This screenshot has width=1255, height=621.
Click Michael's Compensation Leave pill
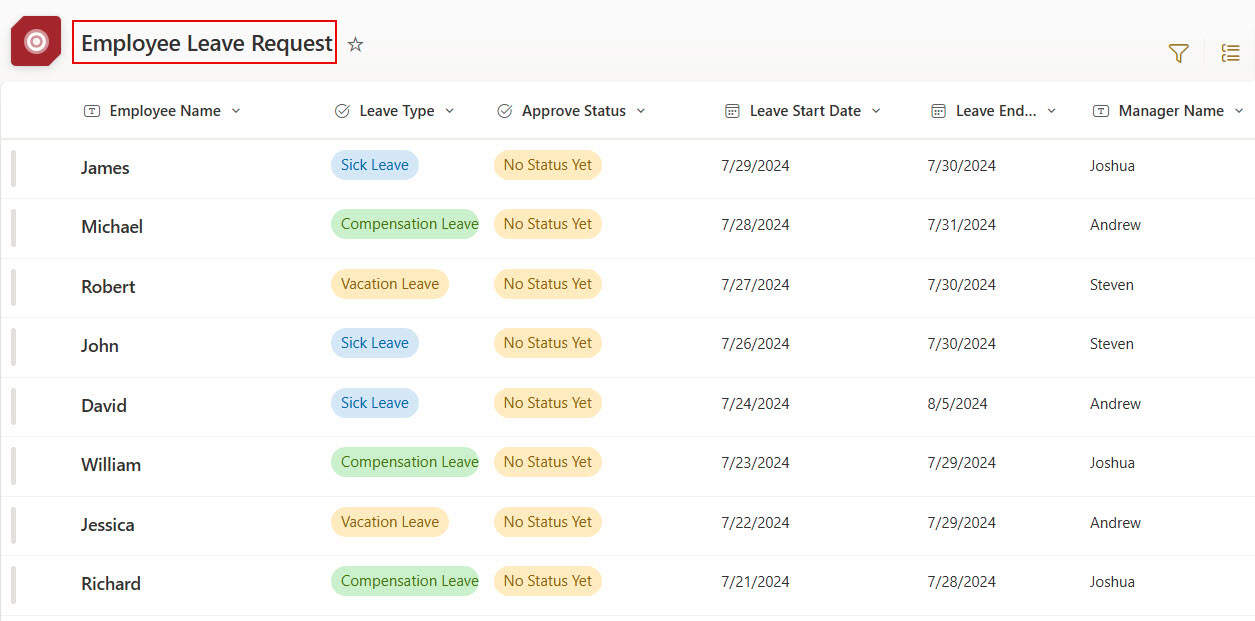[405, 224]
